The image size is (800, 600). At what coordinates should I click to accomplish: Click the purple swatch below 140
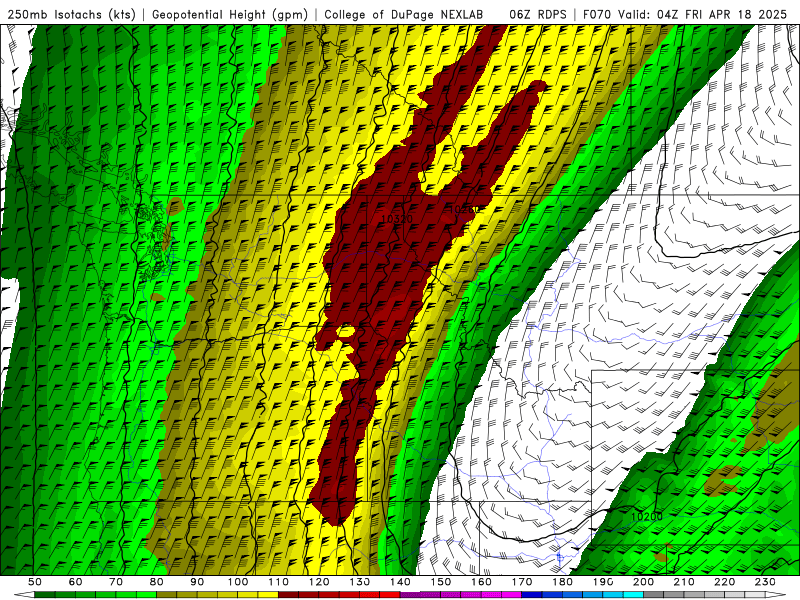pyautogui.click(x=410, y=594)
